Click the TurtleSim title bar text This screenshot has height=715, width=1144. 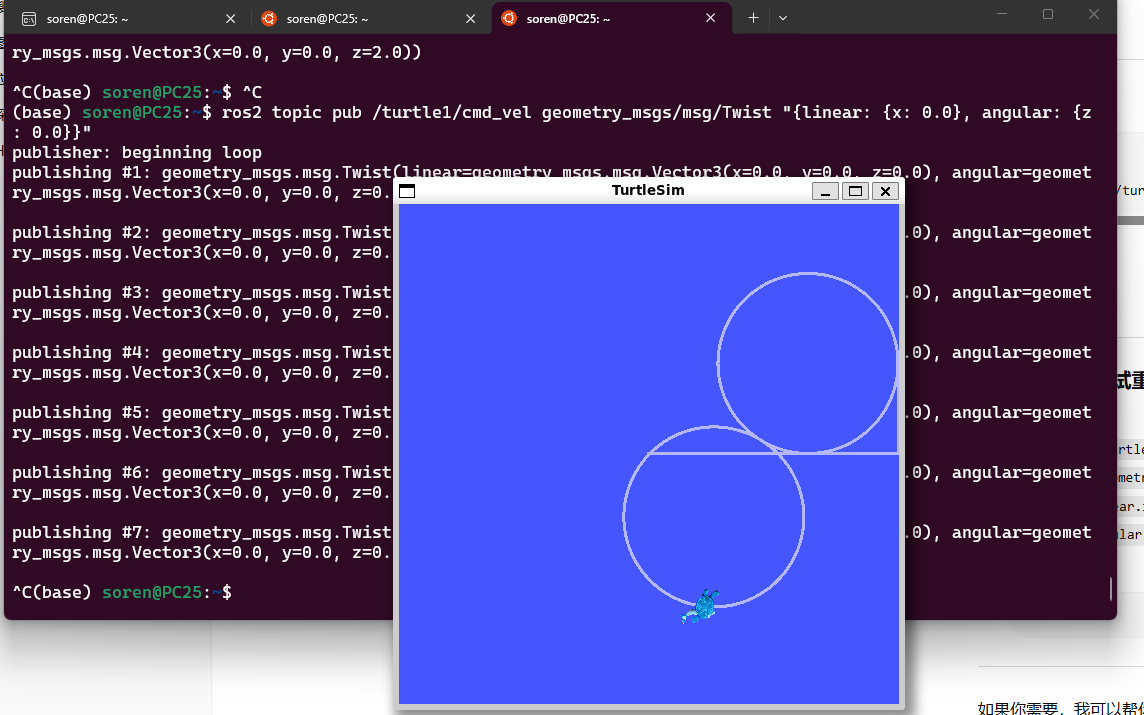coord(648,190)
